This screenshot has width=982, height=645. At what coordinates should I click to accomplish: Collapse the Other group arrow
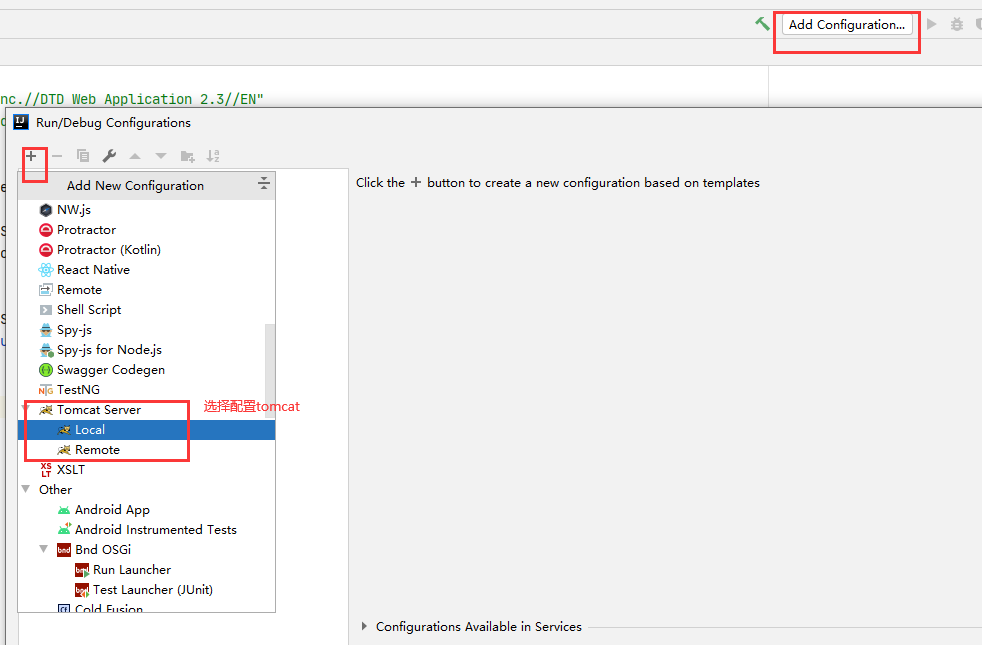coord(26,489)
